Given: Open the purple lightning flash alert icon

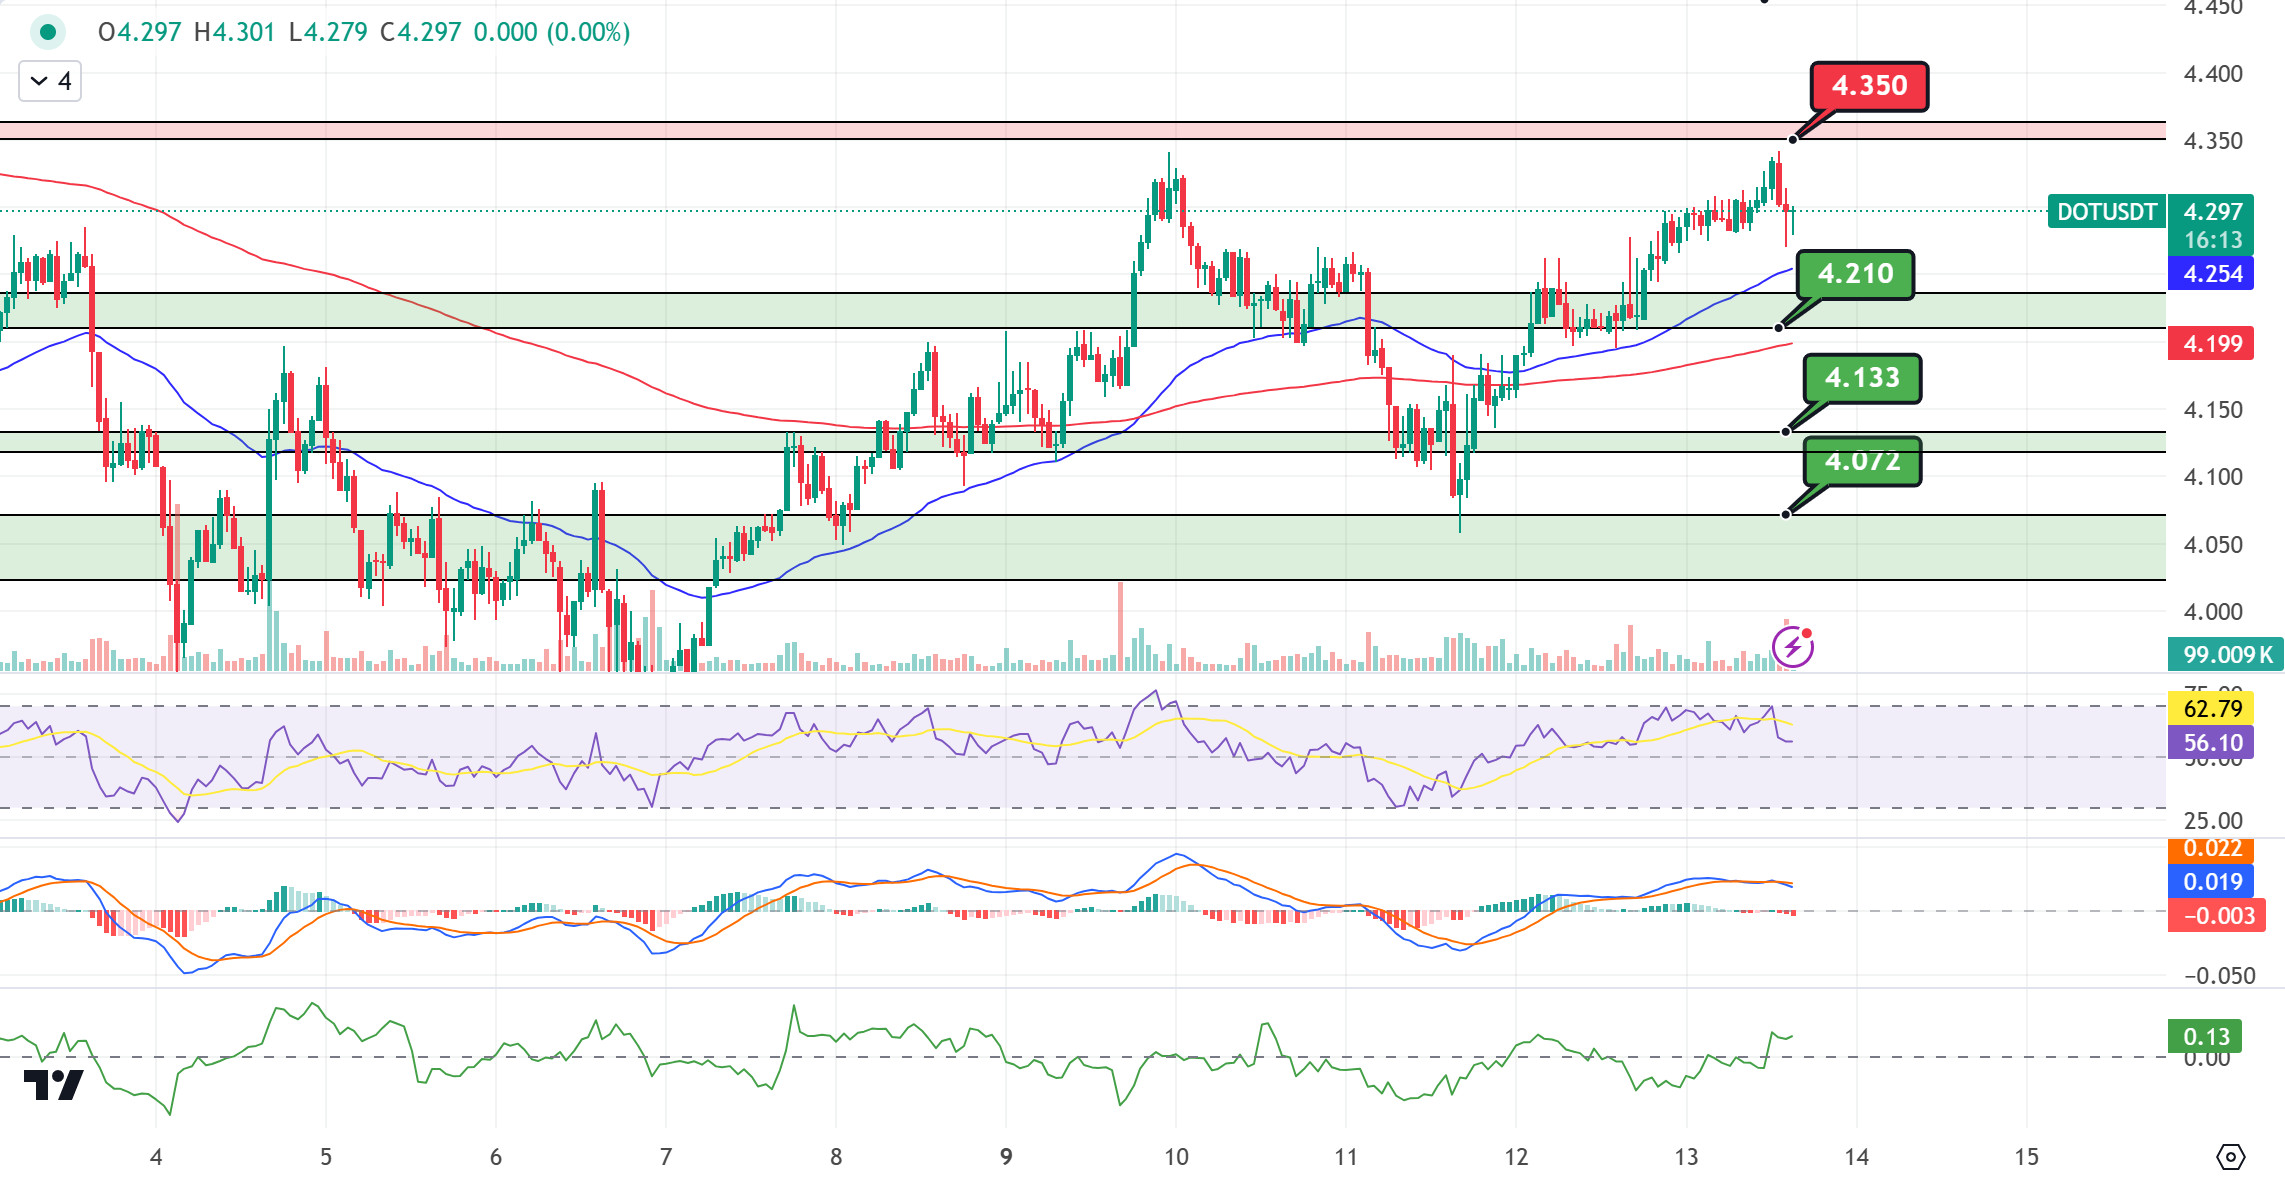Looking at the screenshot, I should [1793, 647].
